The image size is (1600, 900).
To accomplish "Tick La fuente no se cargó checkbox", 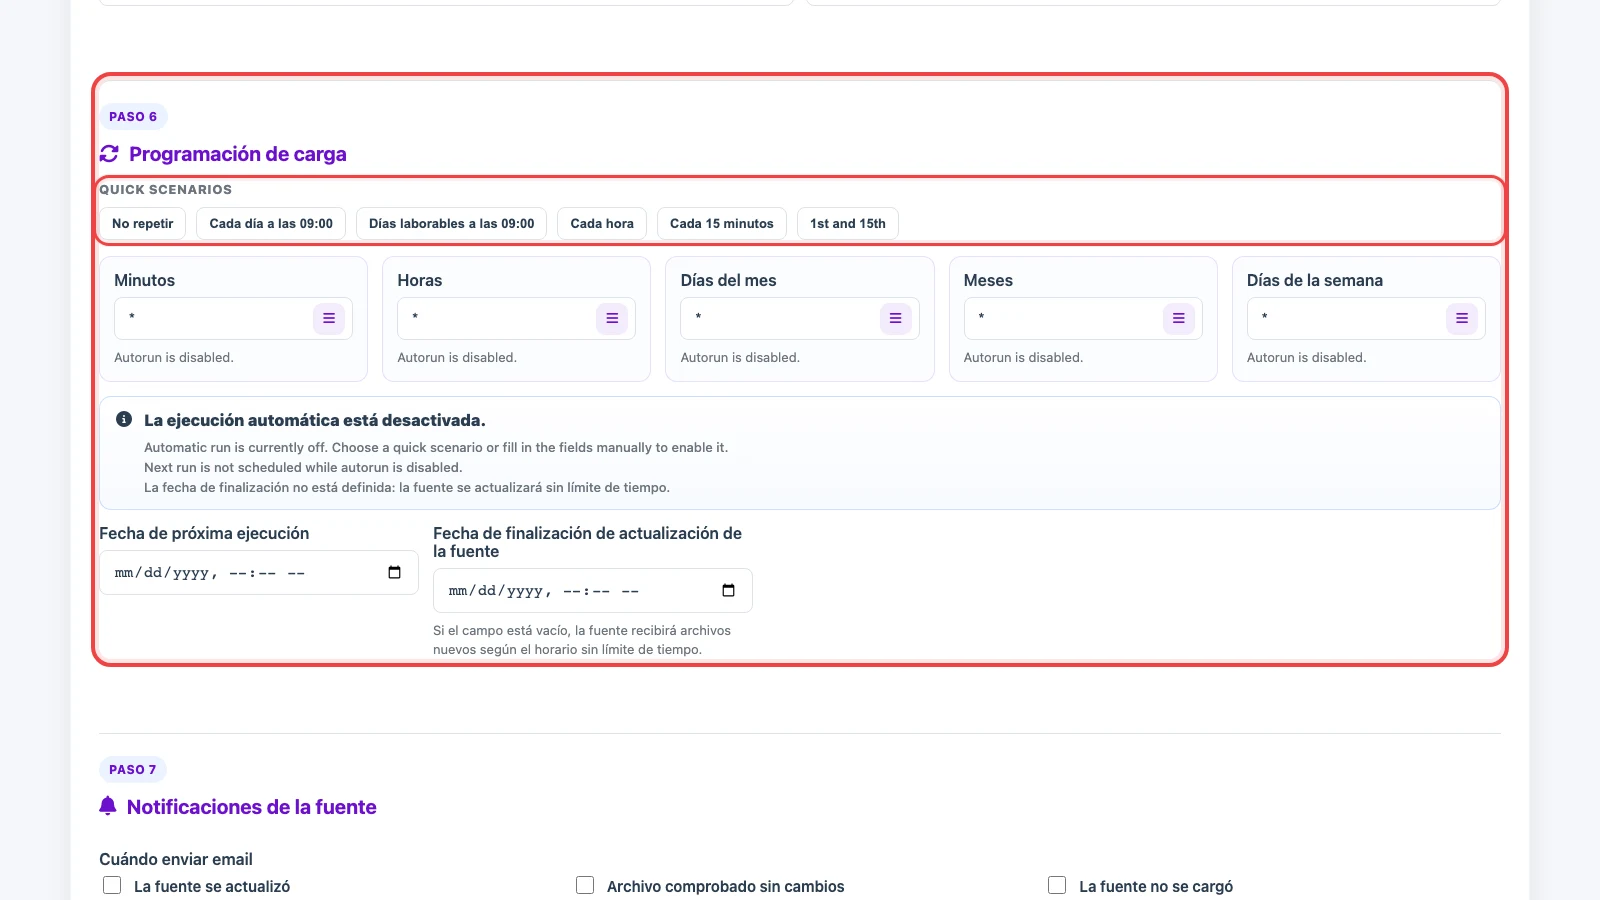I will pyautogui.click(x=1057, y=885).
